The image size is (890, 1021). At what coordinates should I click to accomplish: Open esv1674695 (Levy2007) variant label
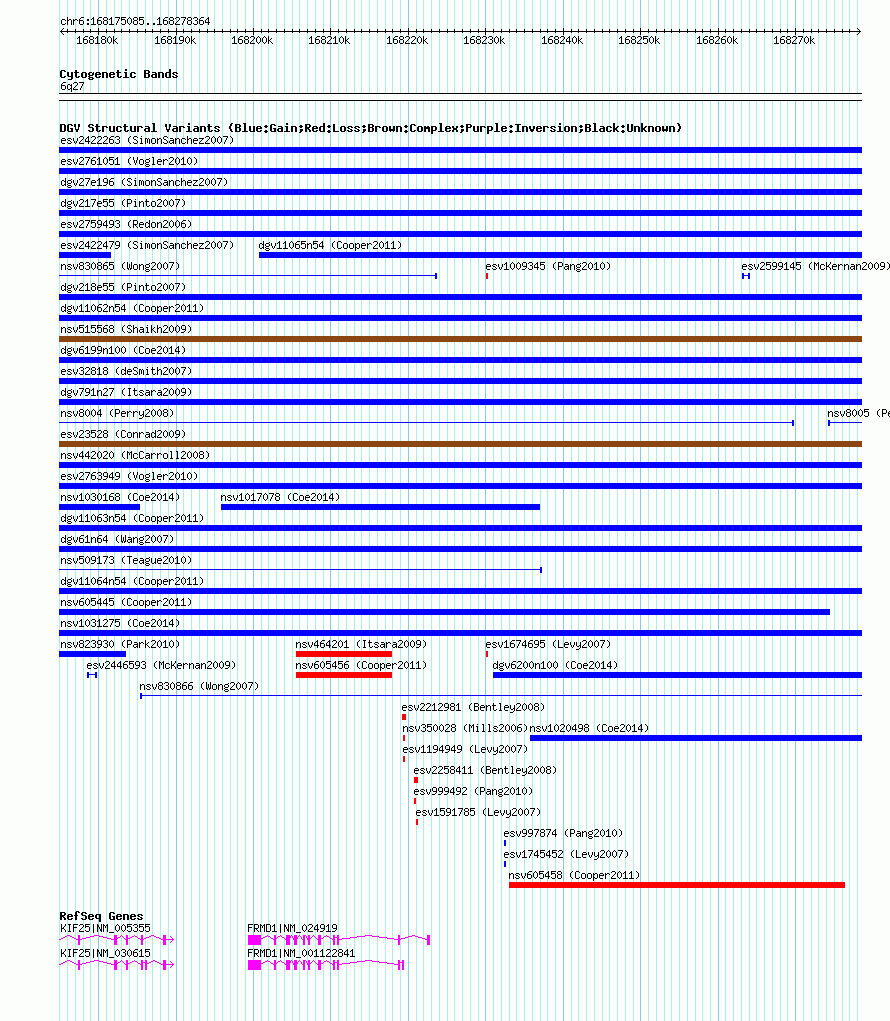tap(548, 644)
